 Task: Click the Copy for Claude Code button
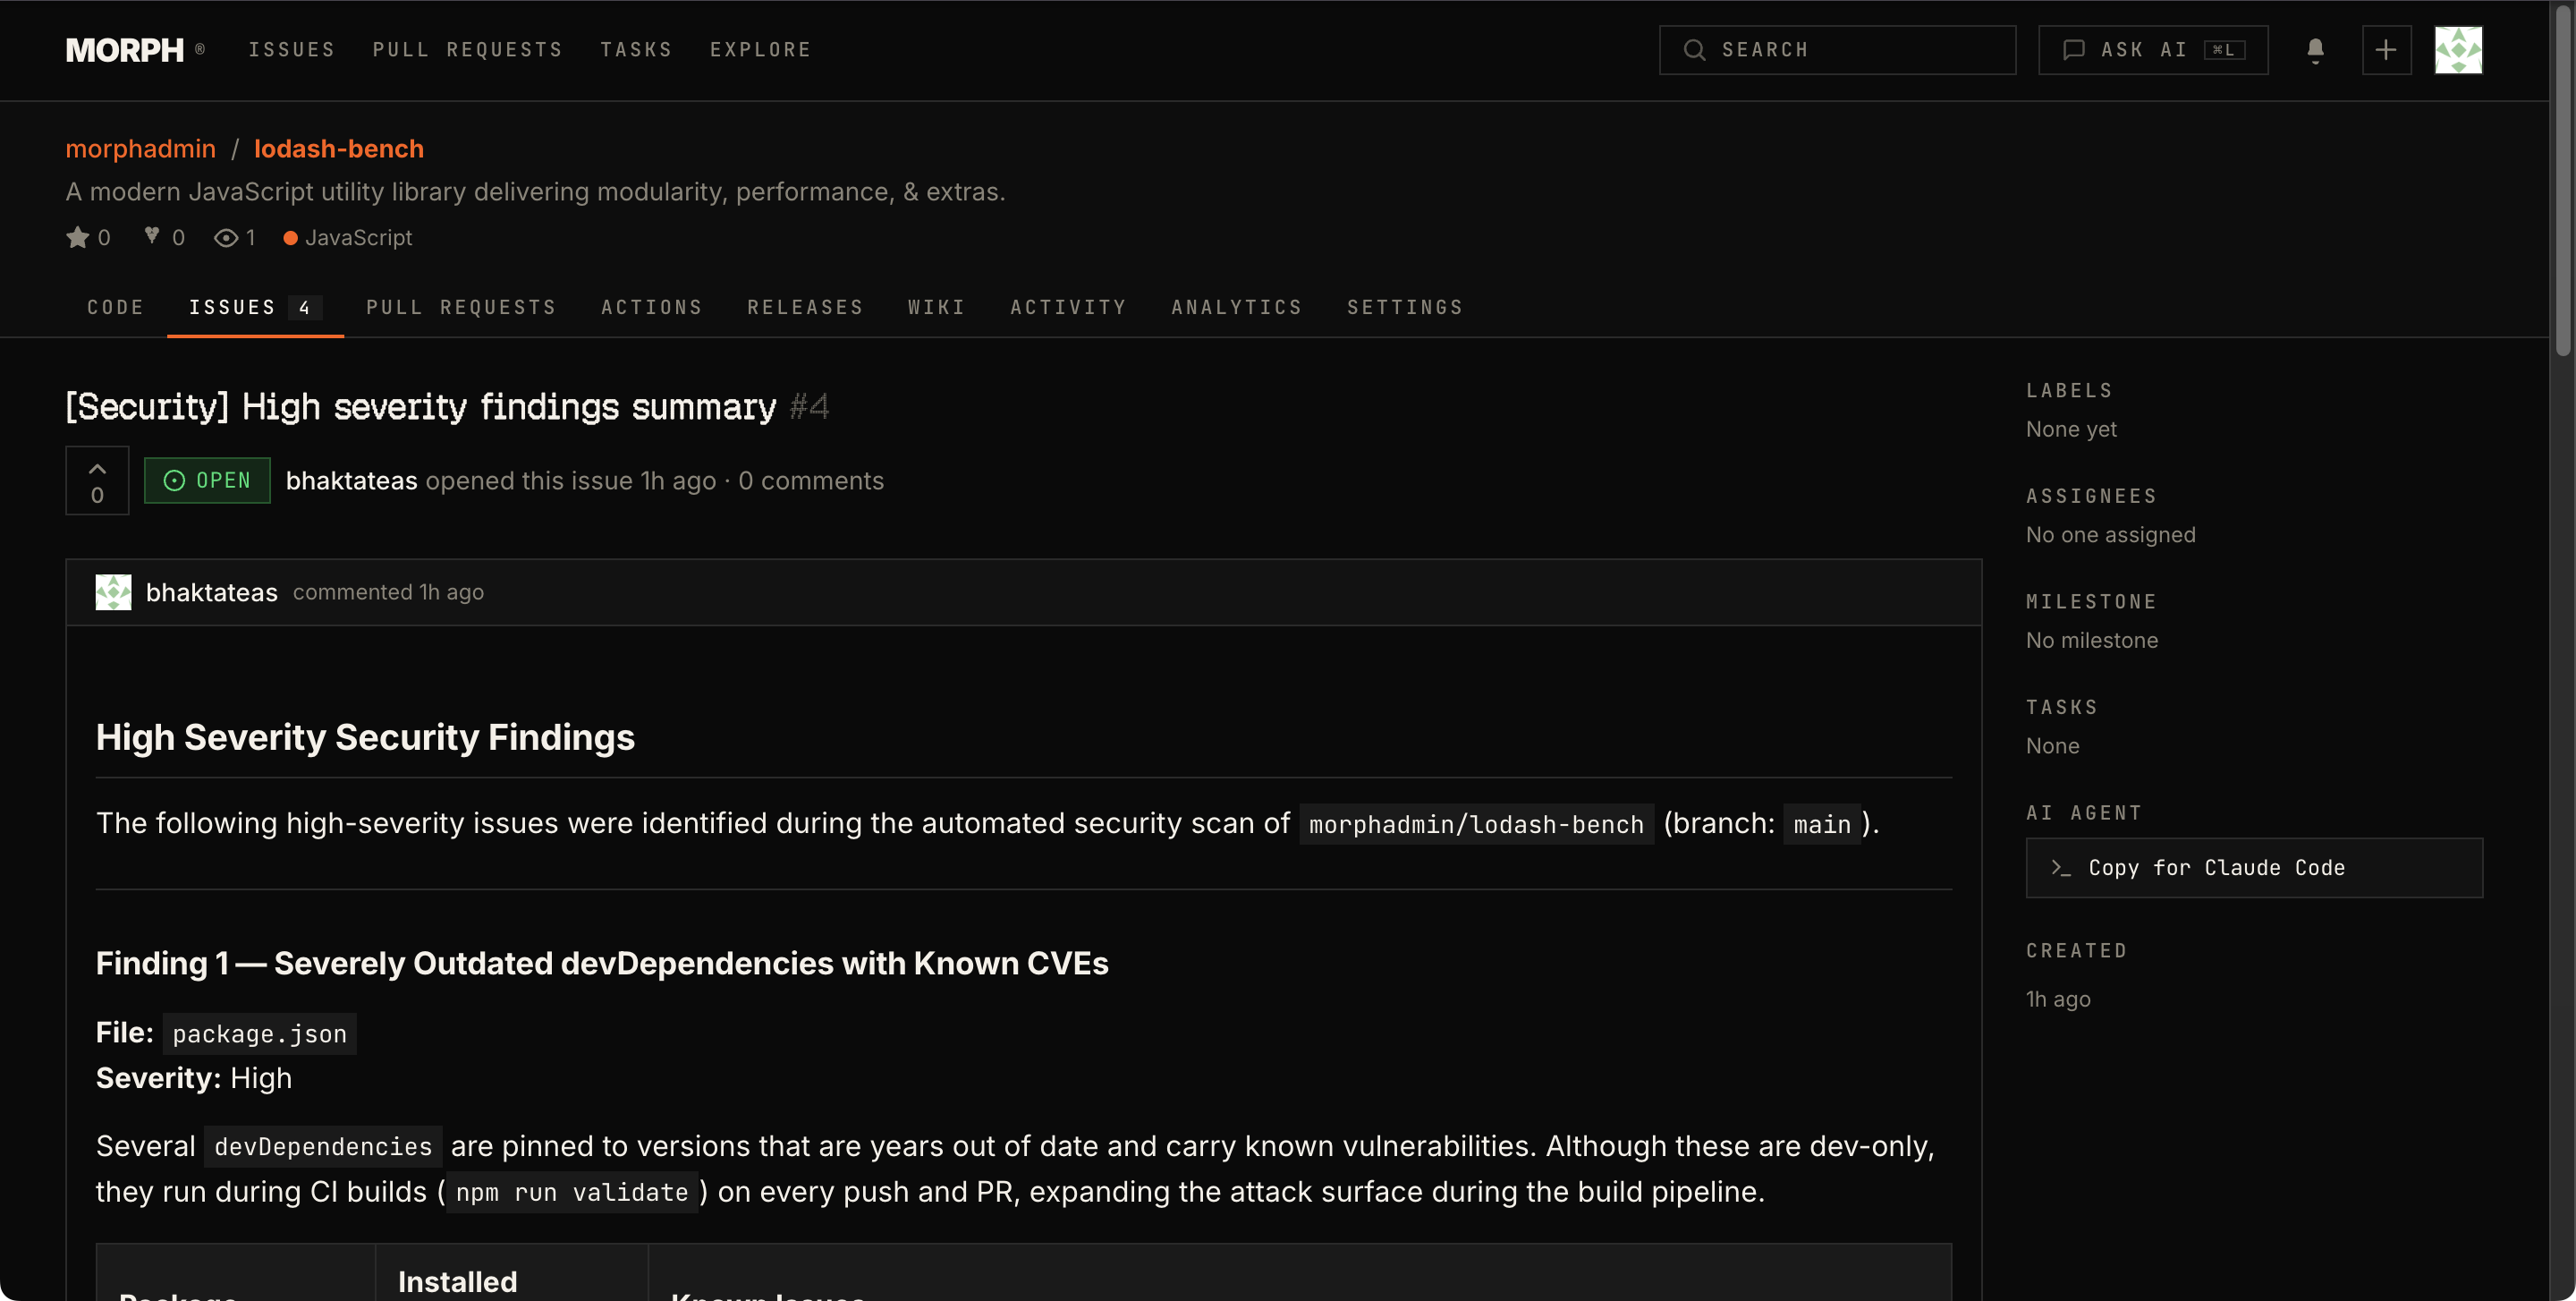(2252, 867)
